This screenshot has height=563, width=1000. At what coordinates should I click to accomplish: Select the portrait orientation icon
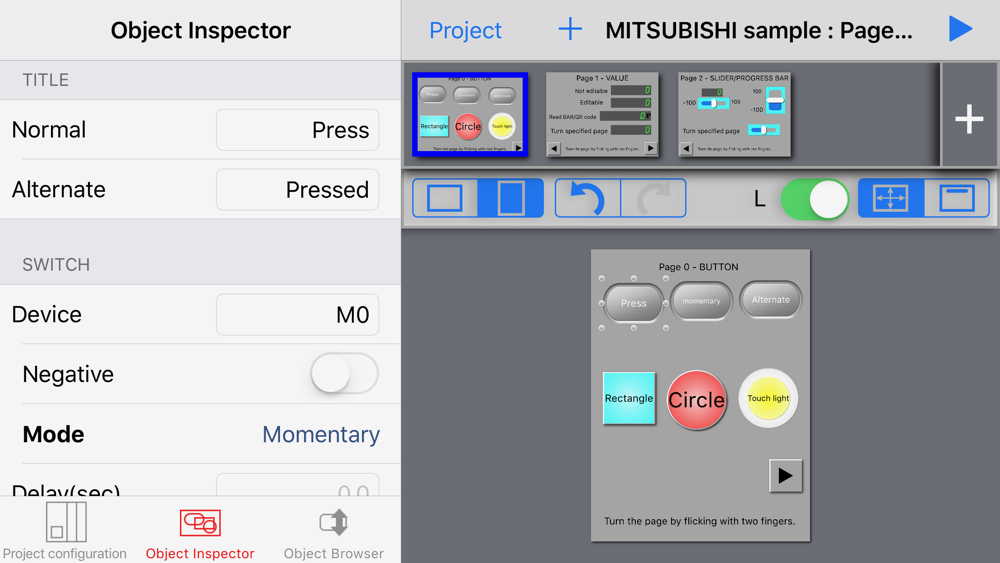coord(511,198)
